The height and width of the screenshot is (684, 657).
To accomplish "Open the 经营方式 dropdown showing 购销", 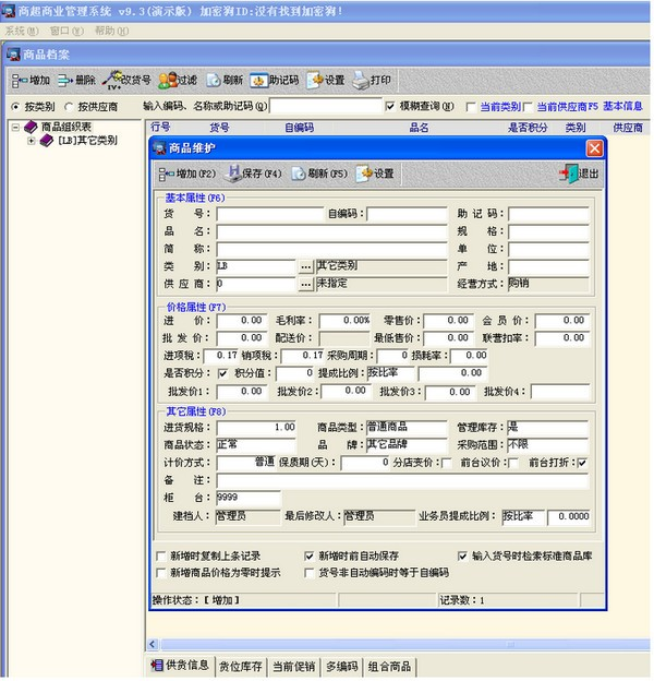I will coord(549,284).
